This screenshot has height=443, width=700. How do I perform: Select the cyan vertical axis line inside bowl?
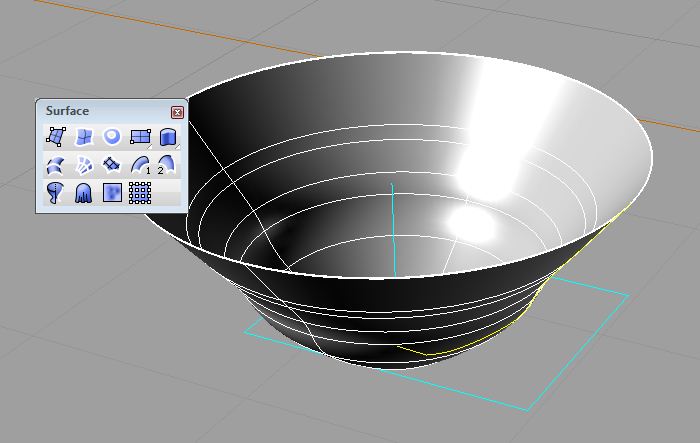tap(393, 232)
